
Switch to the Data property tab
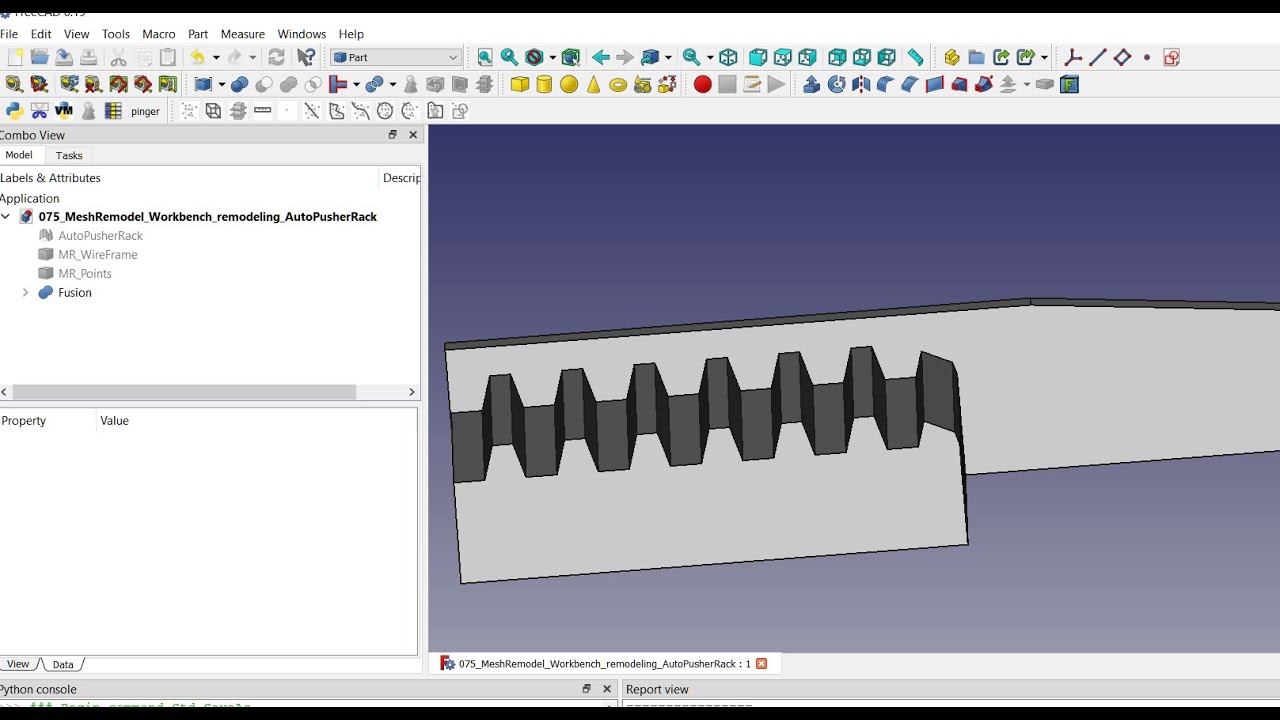[x=63, y=664]
